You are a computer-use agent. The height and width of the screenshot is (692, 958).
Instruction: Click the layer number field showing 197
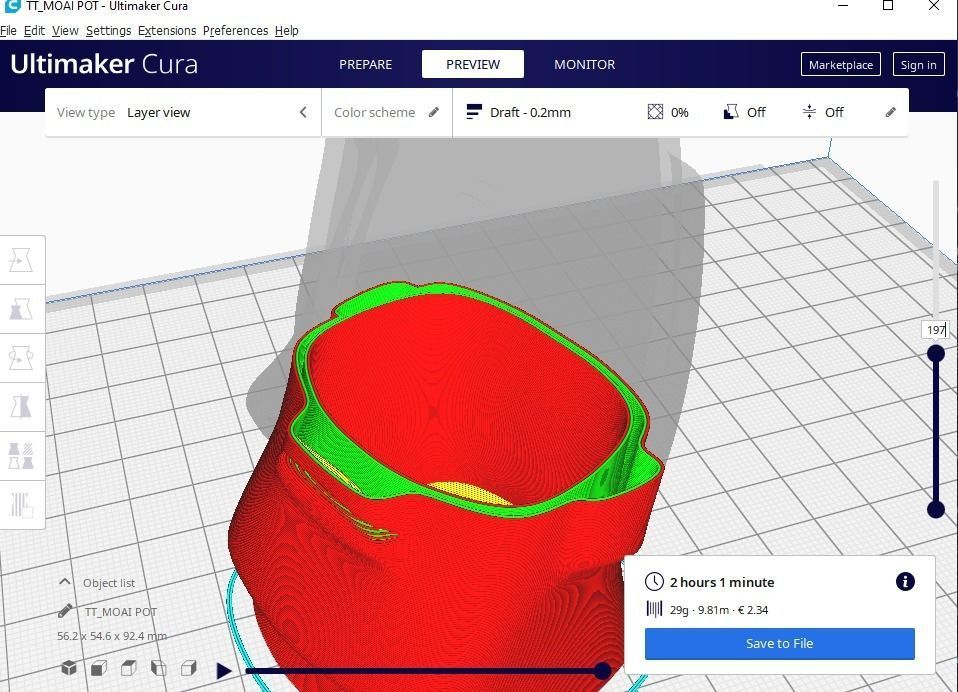(935, 330)
